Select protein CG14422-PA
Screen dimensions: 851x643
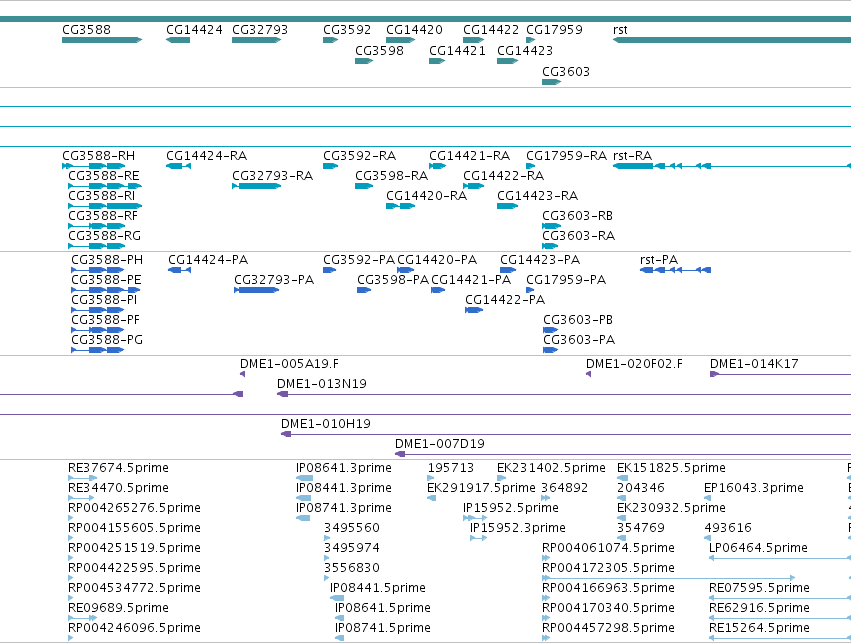coord(474,310)
